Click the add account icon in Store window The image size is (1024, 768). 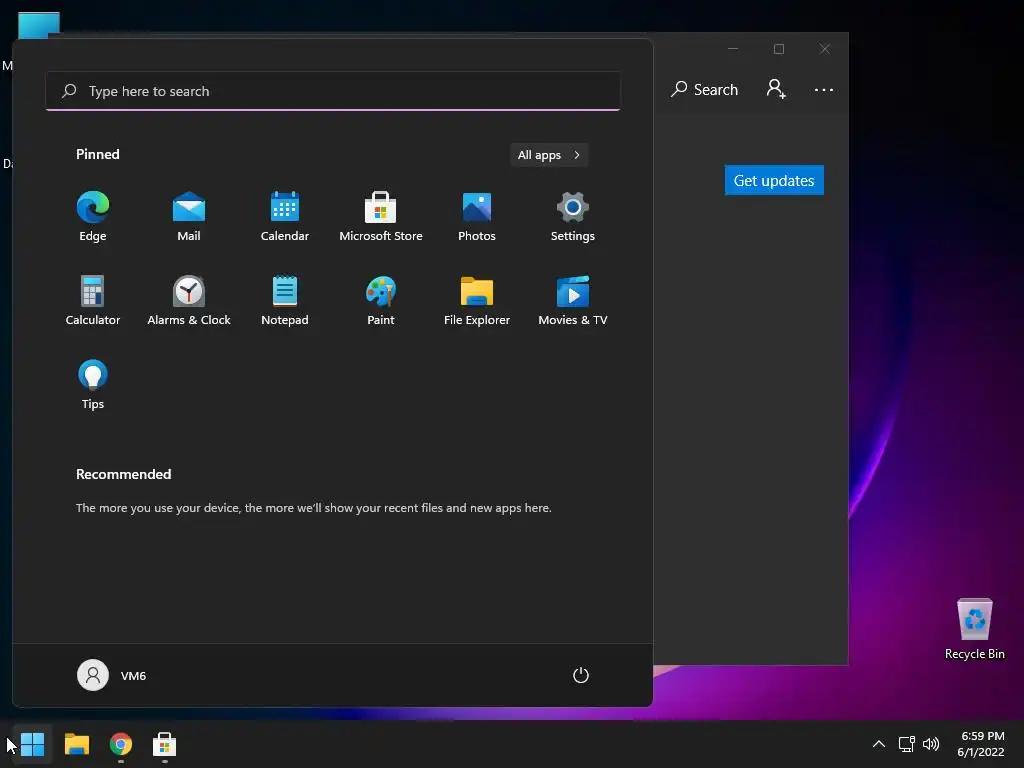pos(776,89)
